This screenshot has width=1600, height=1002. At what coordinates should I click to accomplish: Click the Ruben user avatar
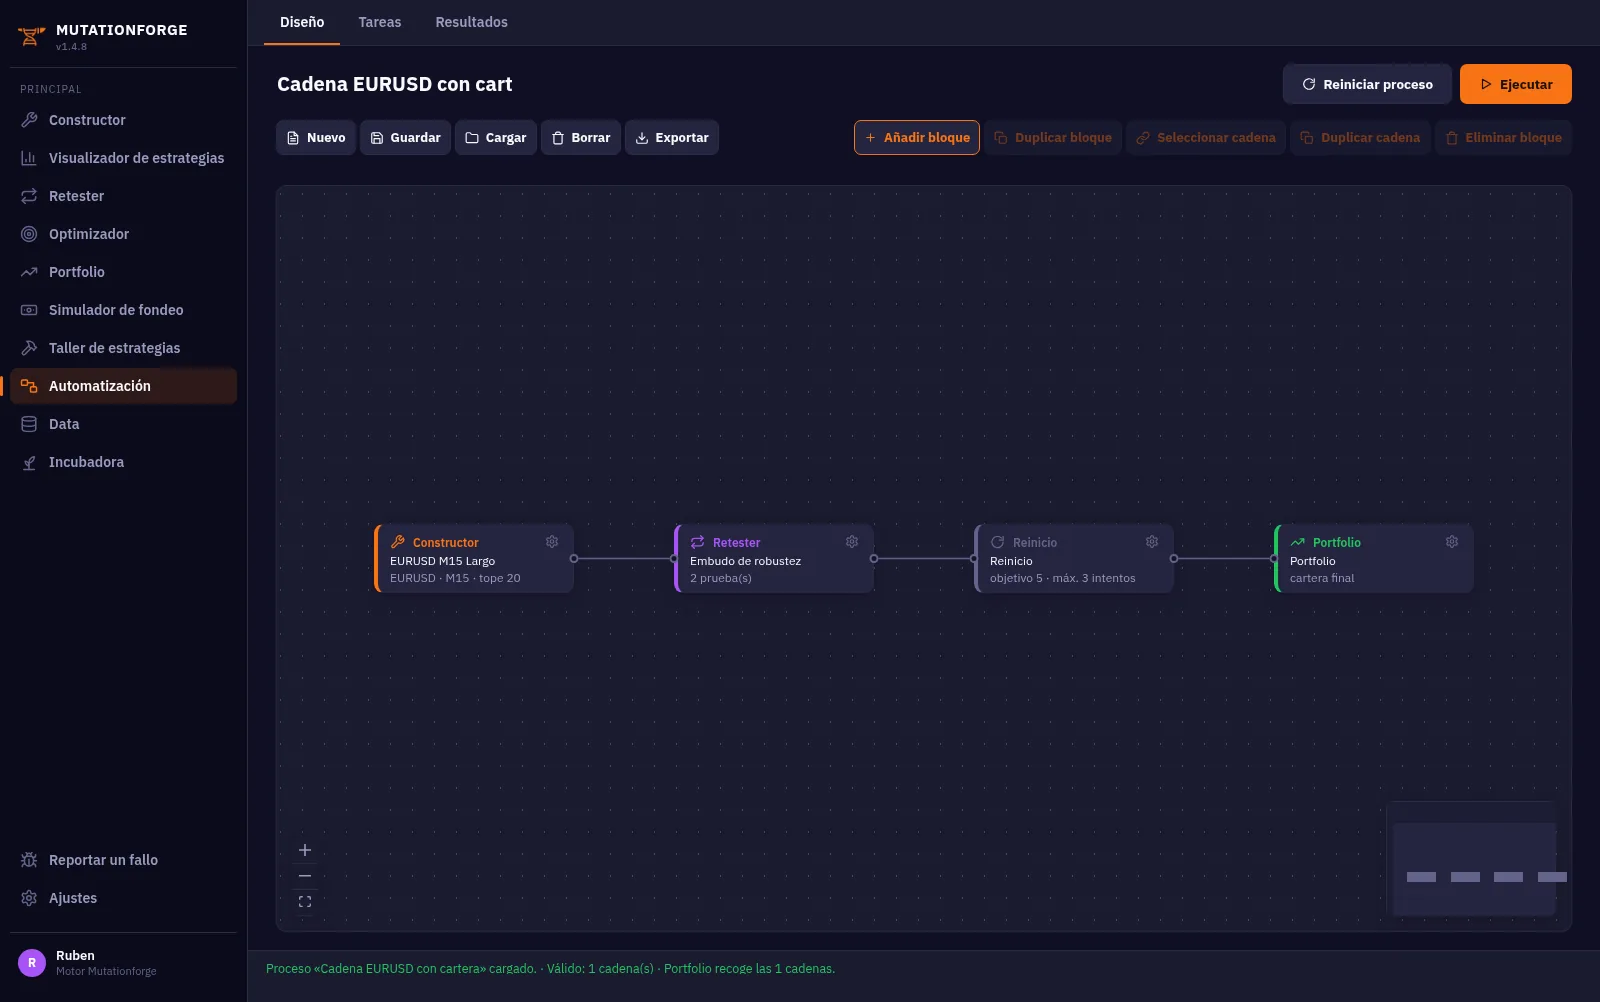32,963
